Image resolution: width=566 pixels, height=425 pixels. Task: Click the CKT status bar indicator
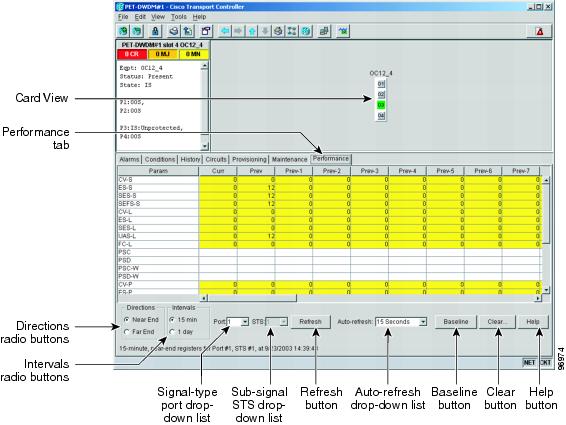pos(545,362)
